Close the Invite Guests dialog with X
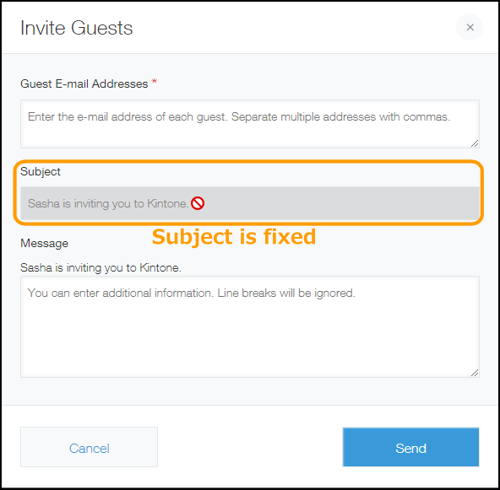Image resolution: width=500 pixels, height=490 pixels. click(x=470, y=27)
